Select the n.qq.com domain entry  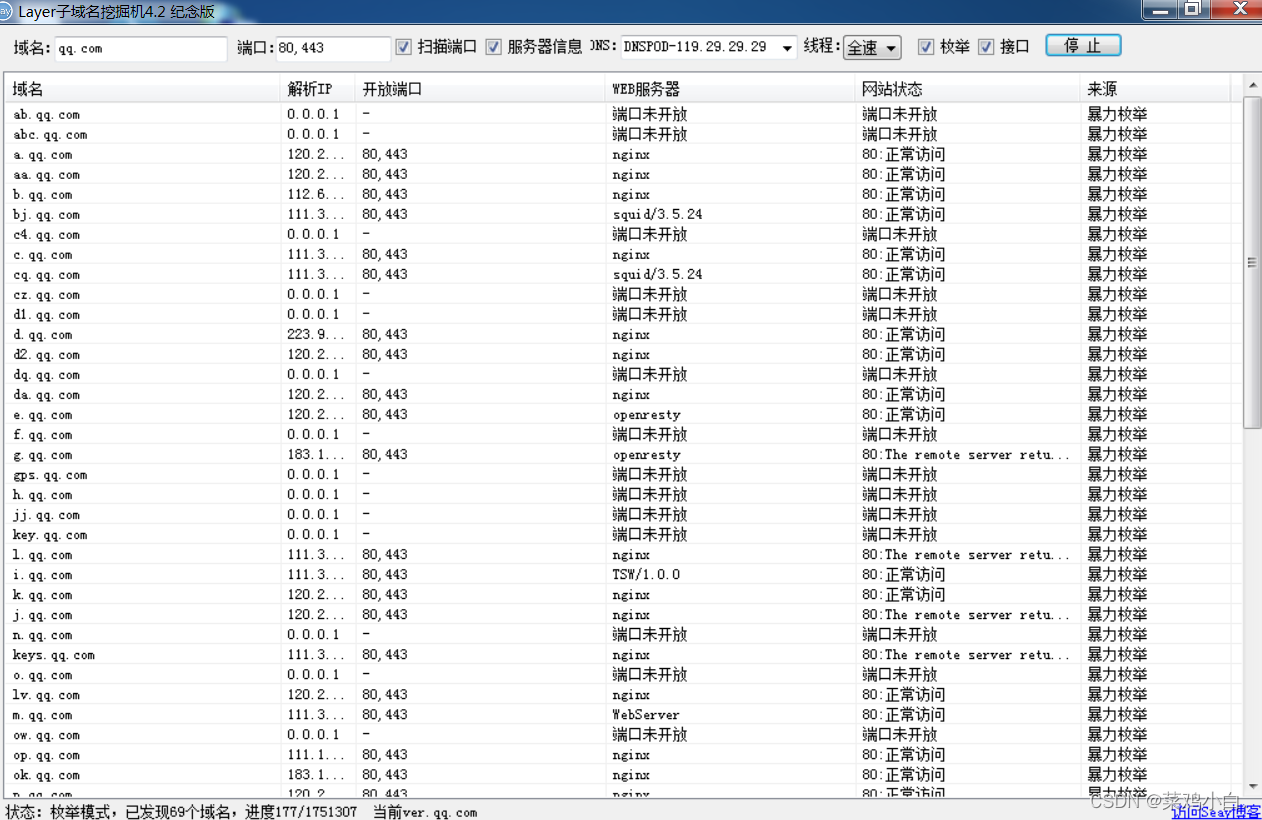[x=43, y=635]
